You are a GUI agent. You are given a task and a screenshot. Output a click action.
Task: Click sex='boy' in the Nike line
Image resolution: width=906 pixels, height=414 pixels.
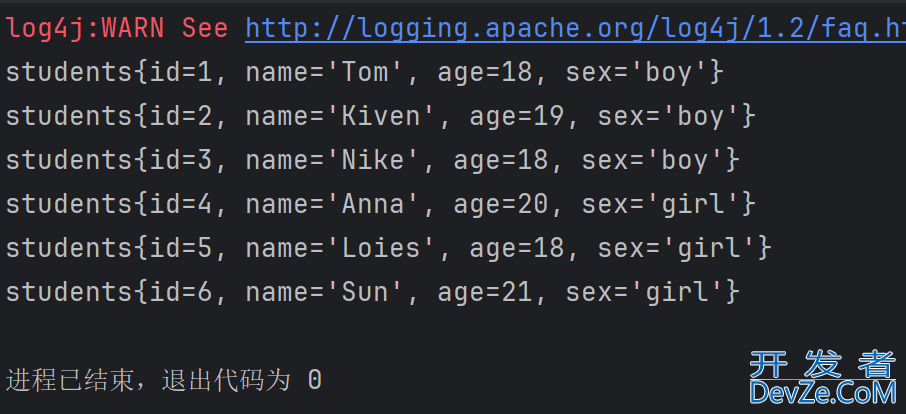pos(653,160)
